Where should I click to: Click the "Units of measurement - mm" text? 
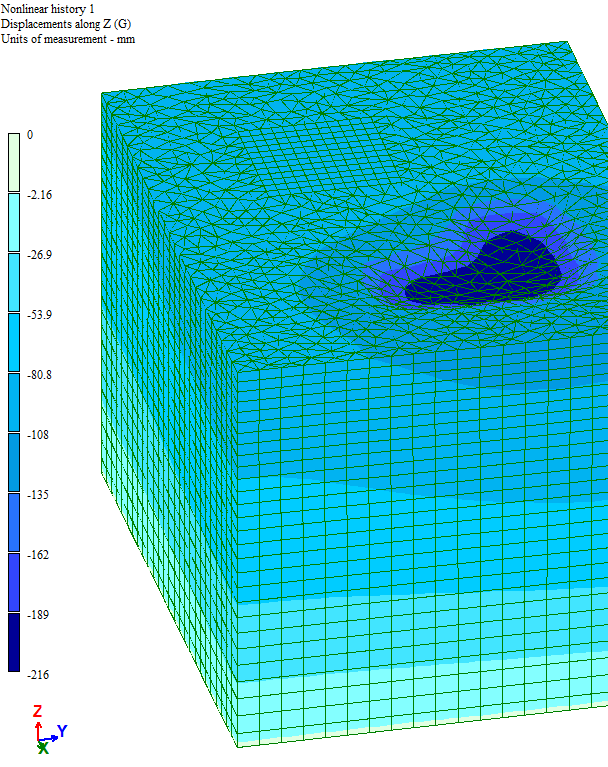tap(67, 39)
